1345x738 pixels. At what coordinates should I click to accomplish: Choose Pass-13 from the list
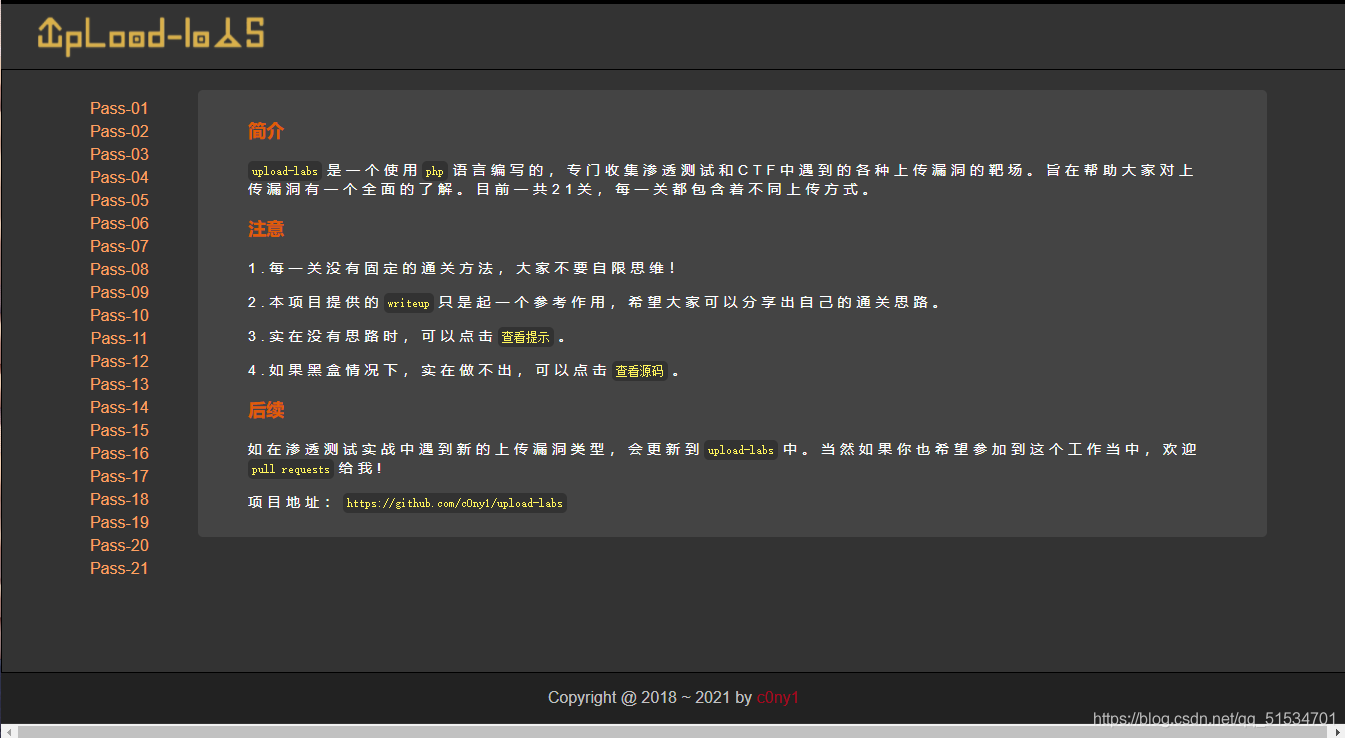(119, 384)
